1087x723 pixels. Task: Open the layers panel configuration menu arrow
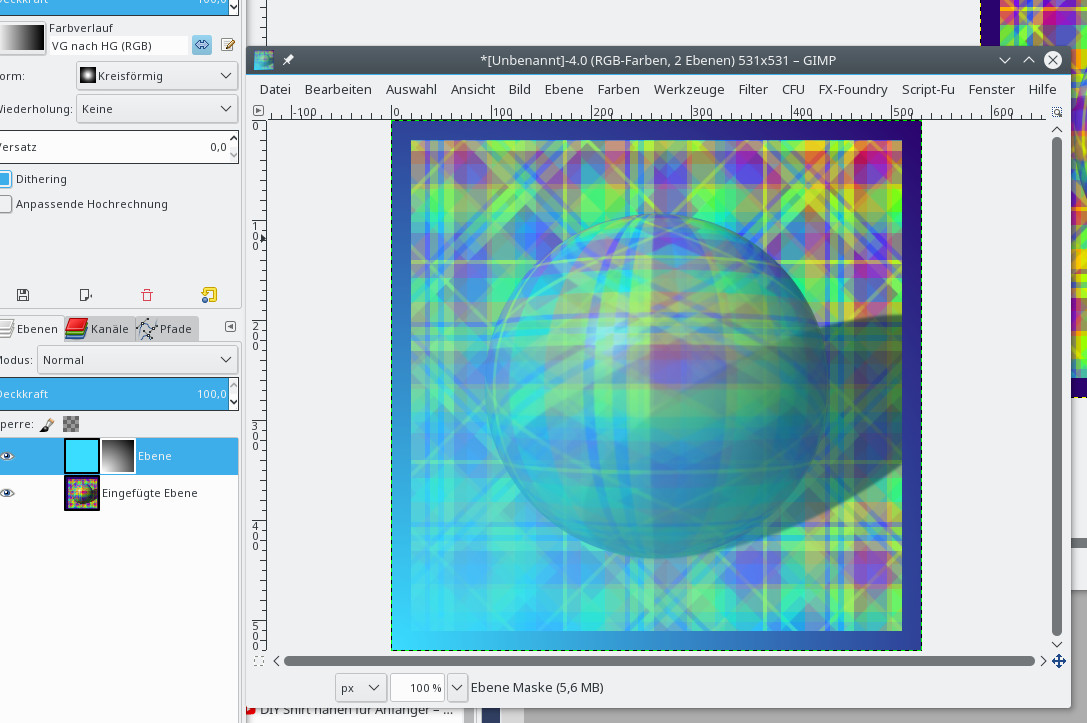tap(230, 327)
